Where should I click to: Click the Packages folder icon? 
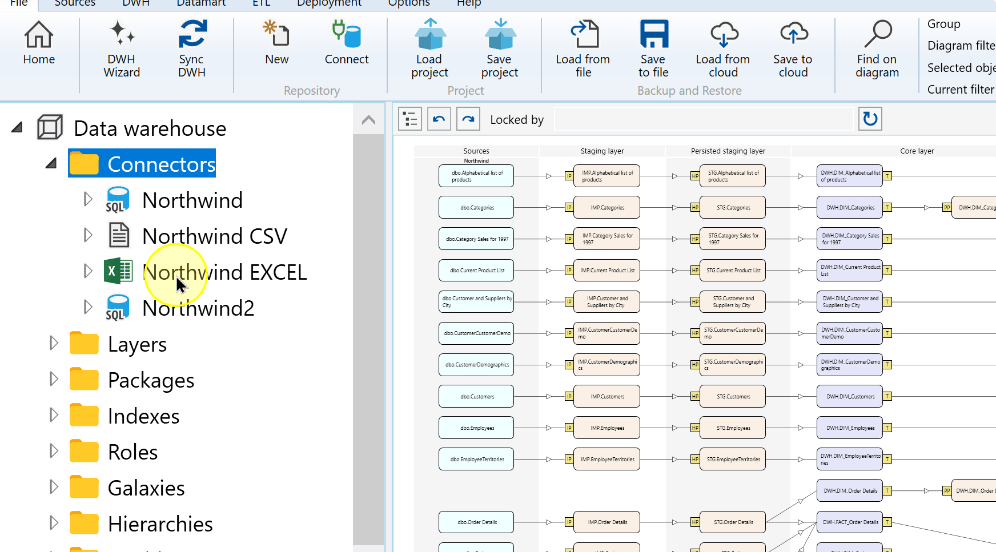coord(84,379)
